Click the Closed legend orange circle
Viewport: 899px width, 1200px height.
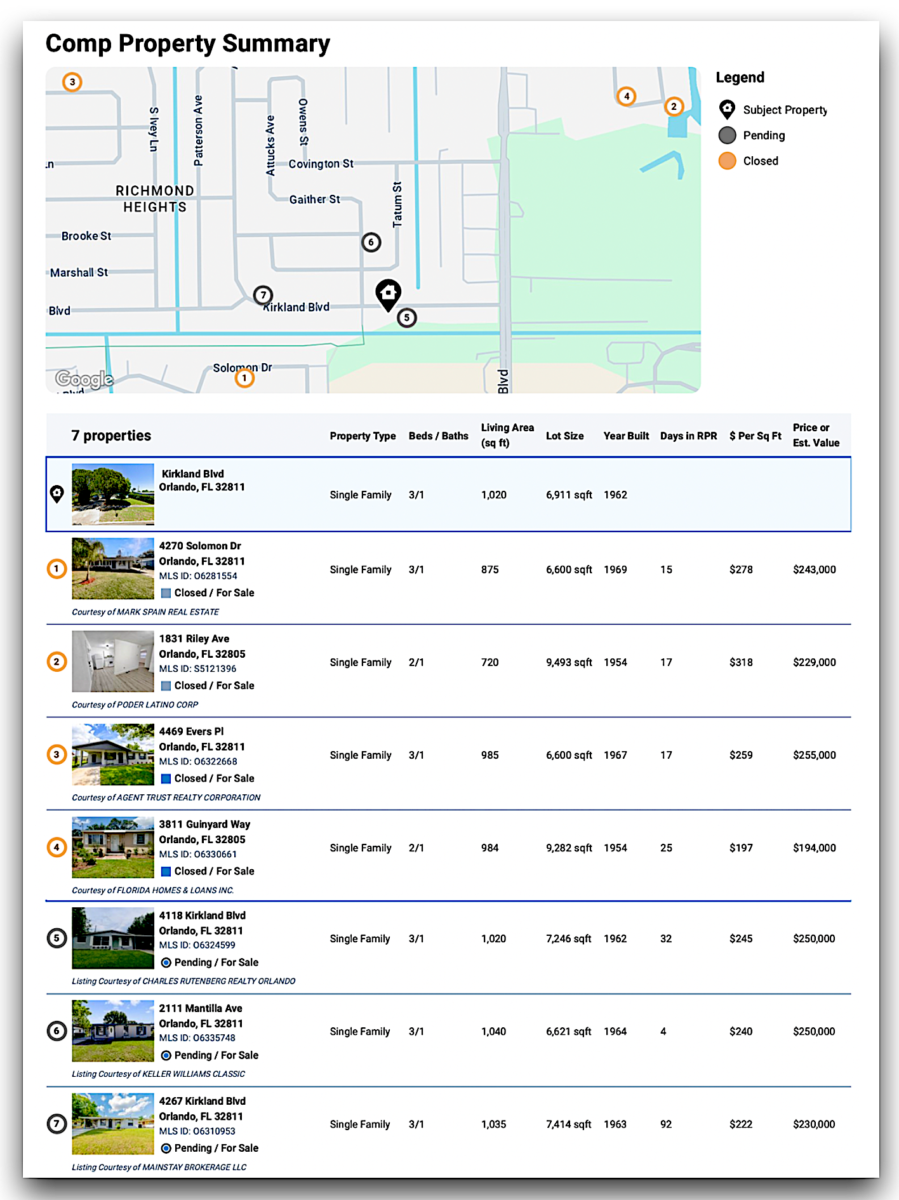[x=727, y=160]
